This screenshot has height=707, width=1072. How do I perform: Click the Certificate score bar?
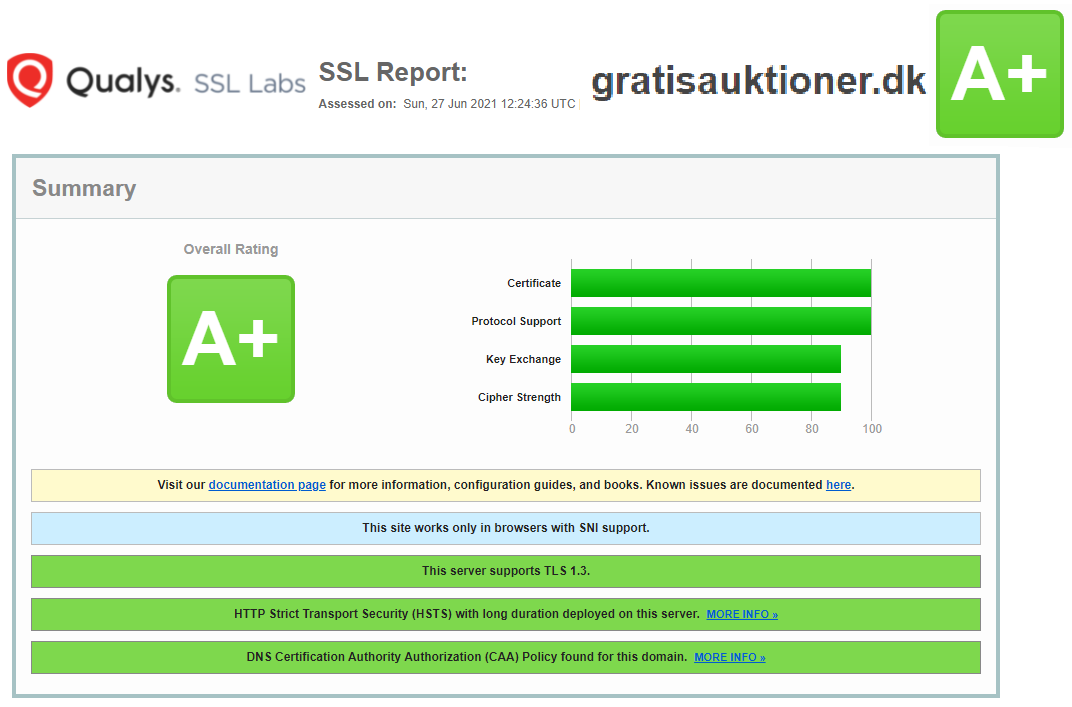(x=721, y=283)
